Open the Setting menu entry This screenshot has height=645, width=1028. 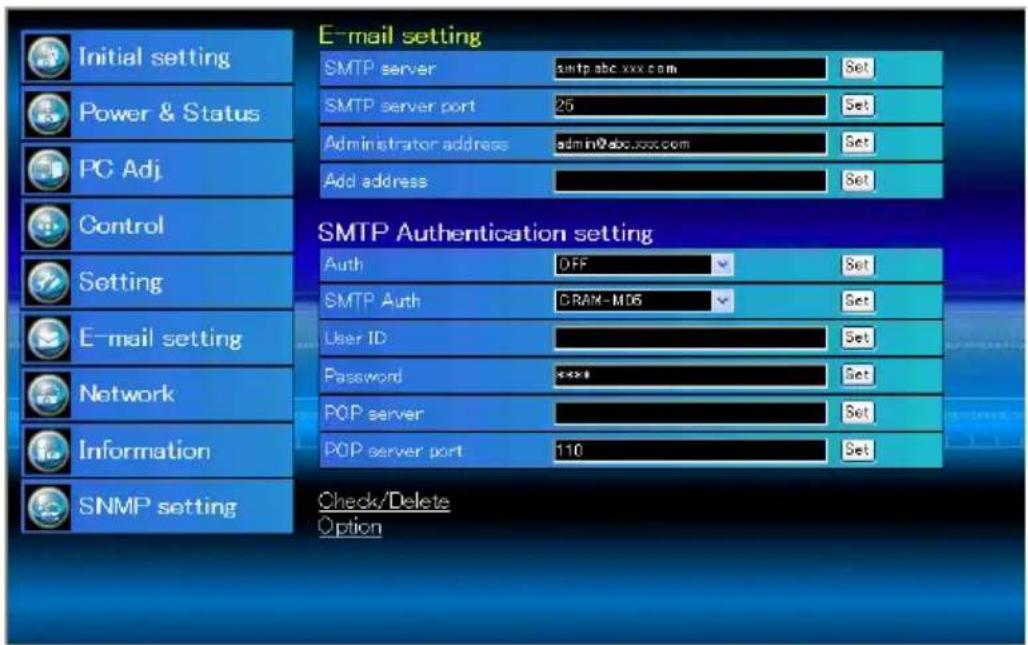(x=157, y=282)
